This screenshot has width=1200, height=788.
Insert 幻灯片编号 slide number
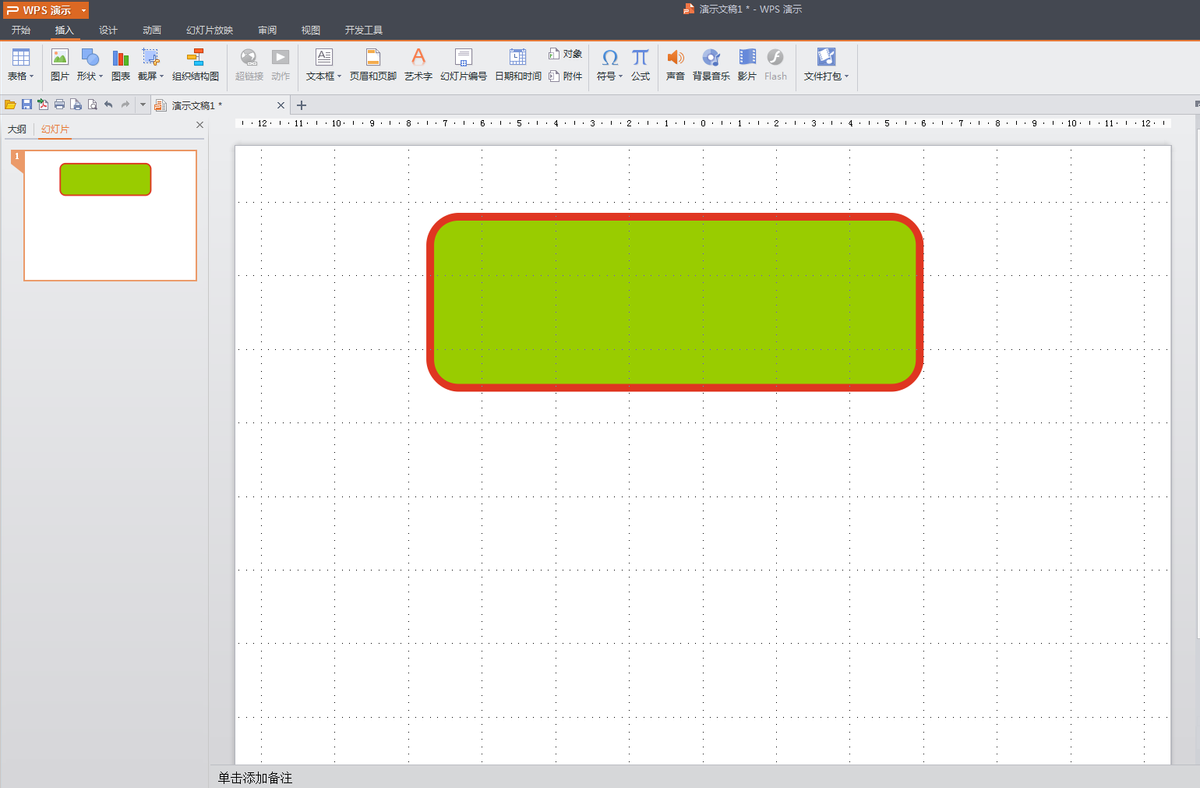463,59
